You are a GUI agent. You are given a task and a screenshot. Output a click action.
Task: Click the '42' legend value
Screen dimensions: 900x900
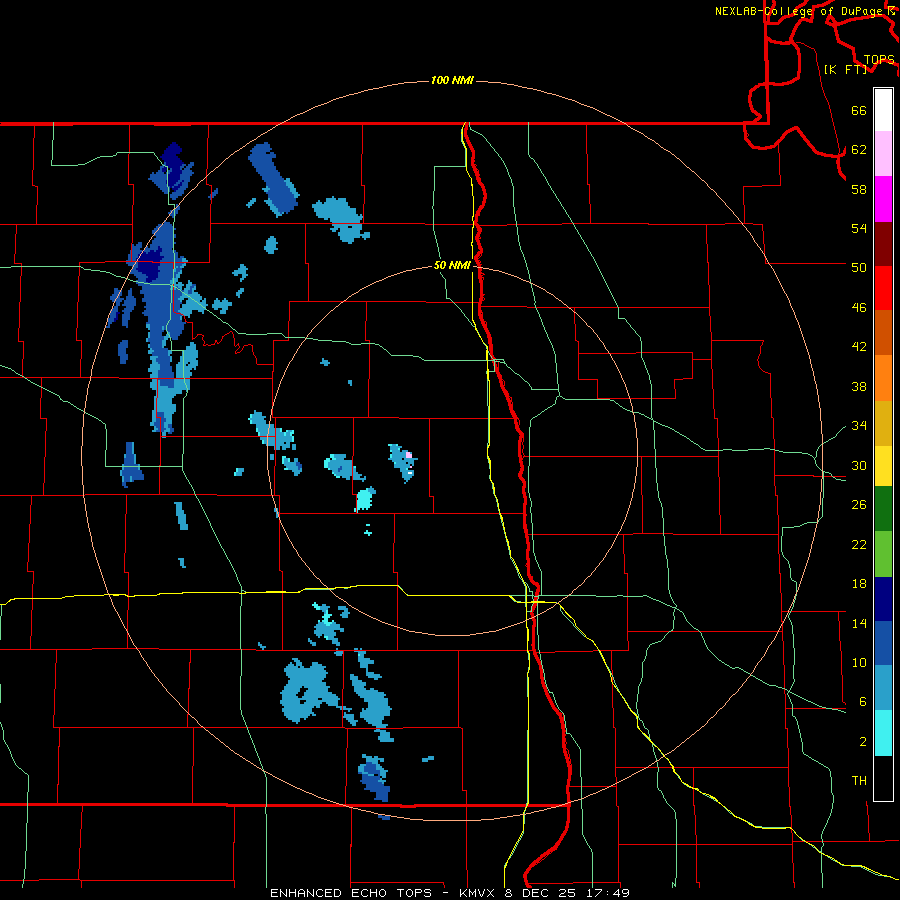click(859, 347)
